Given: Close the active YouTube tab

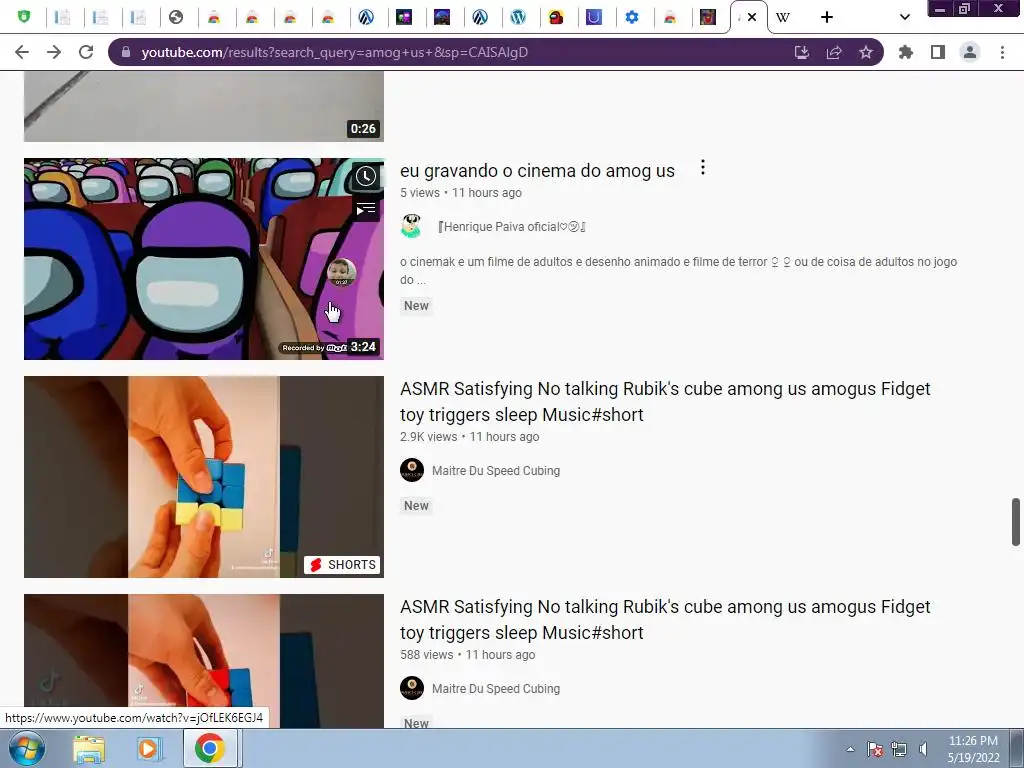Looking at the screenshot, I should tap(752, 17).
